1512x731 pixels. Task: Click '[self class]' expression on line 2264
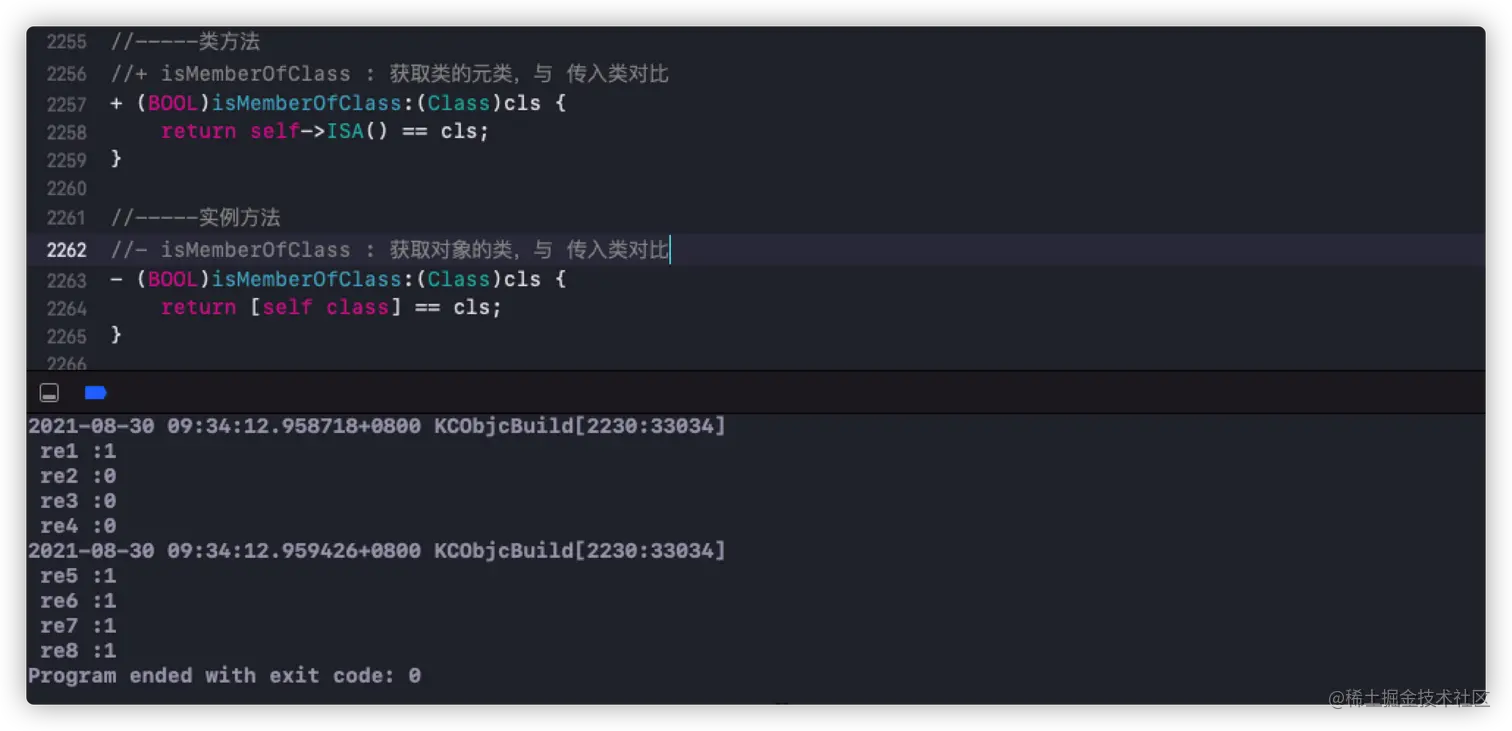click(x=326, y=307)
